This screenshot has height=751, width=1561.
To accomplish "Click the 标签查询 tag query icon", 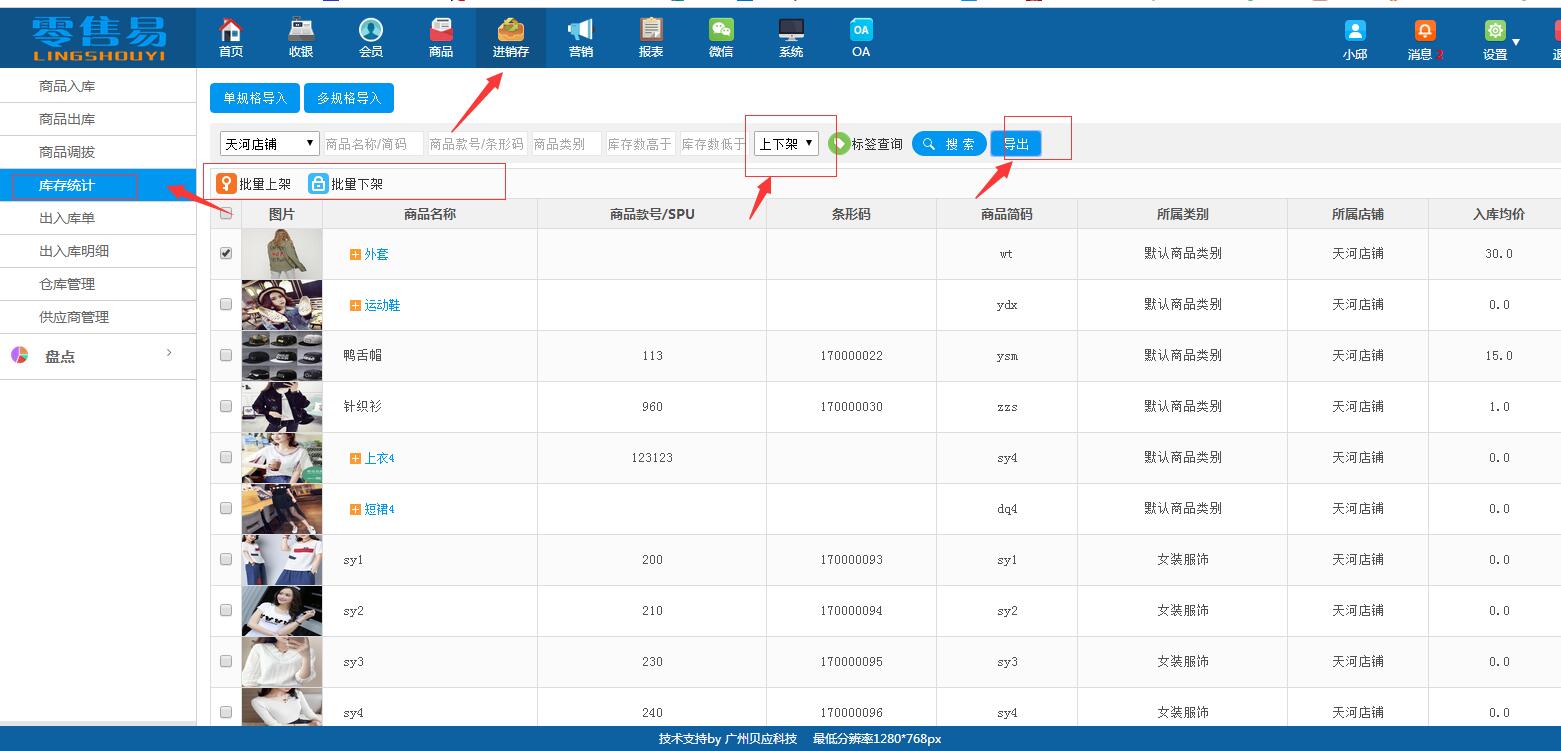I will click(x=839, y=144).
